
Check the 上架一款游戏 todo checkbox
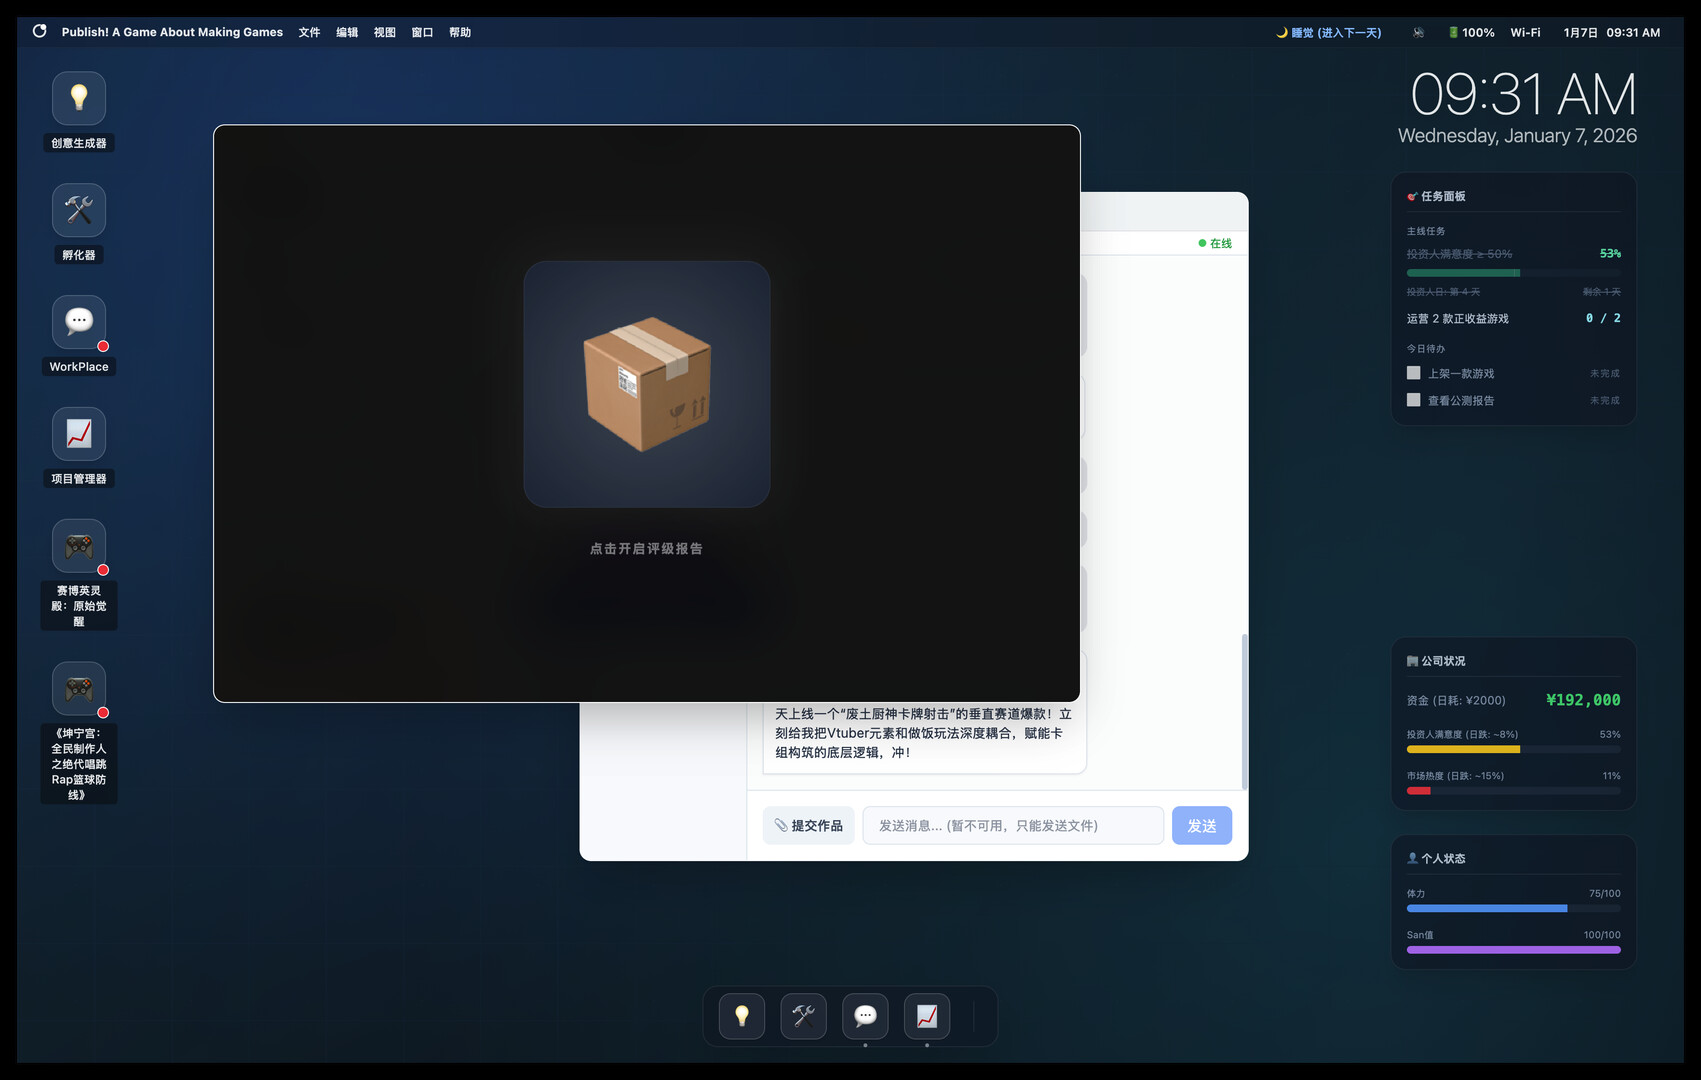pos(1413,373)
